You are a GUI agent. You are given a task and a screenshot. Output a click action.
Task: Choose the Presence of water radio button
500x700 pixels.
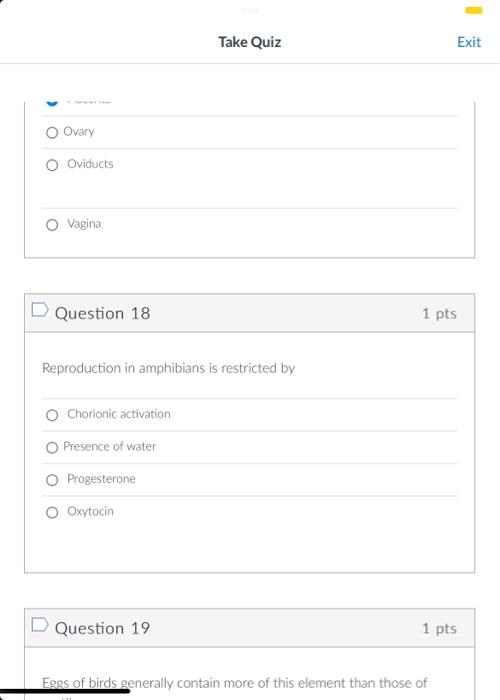[52, 447]
